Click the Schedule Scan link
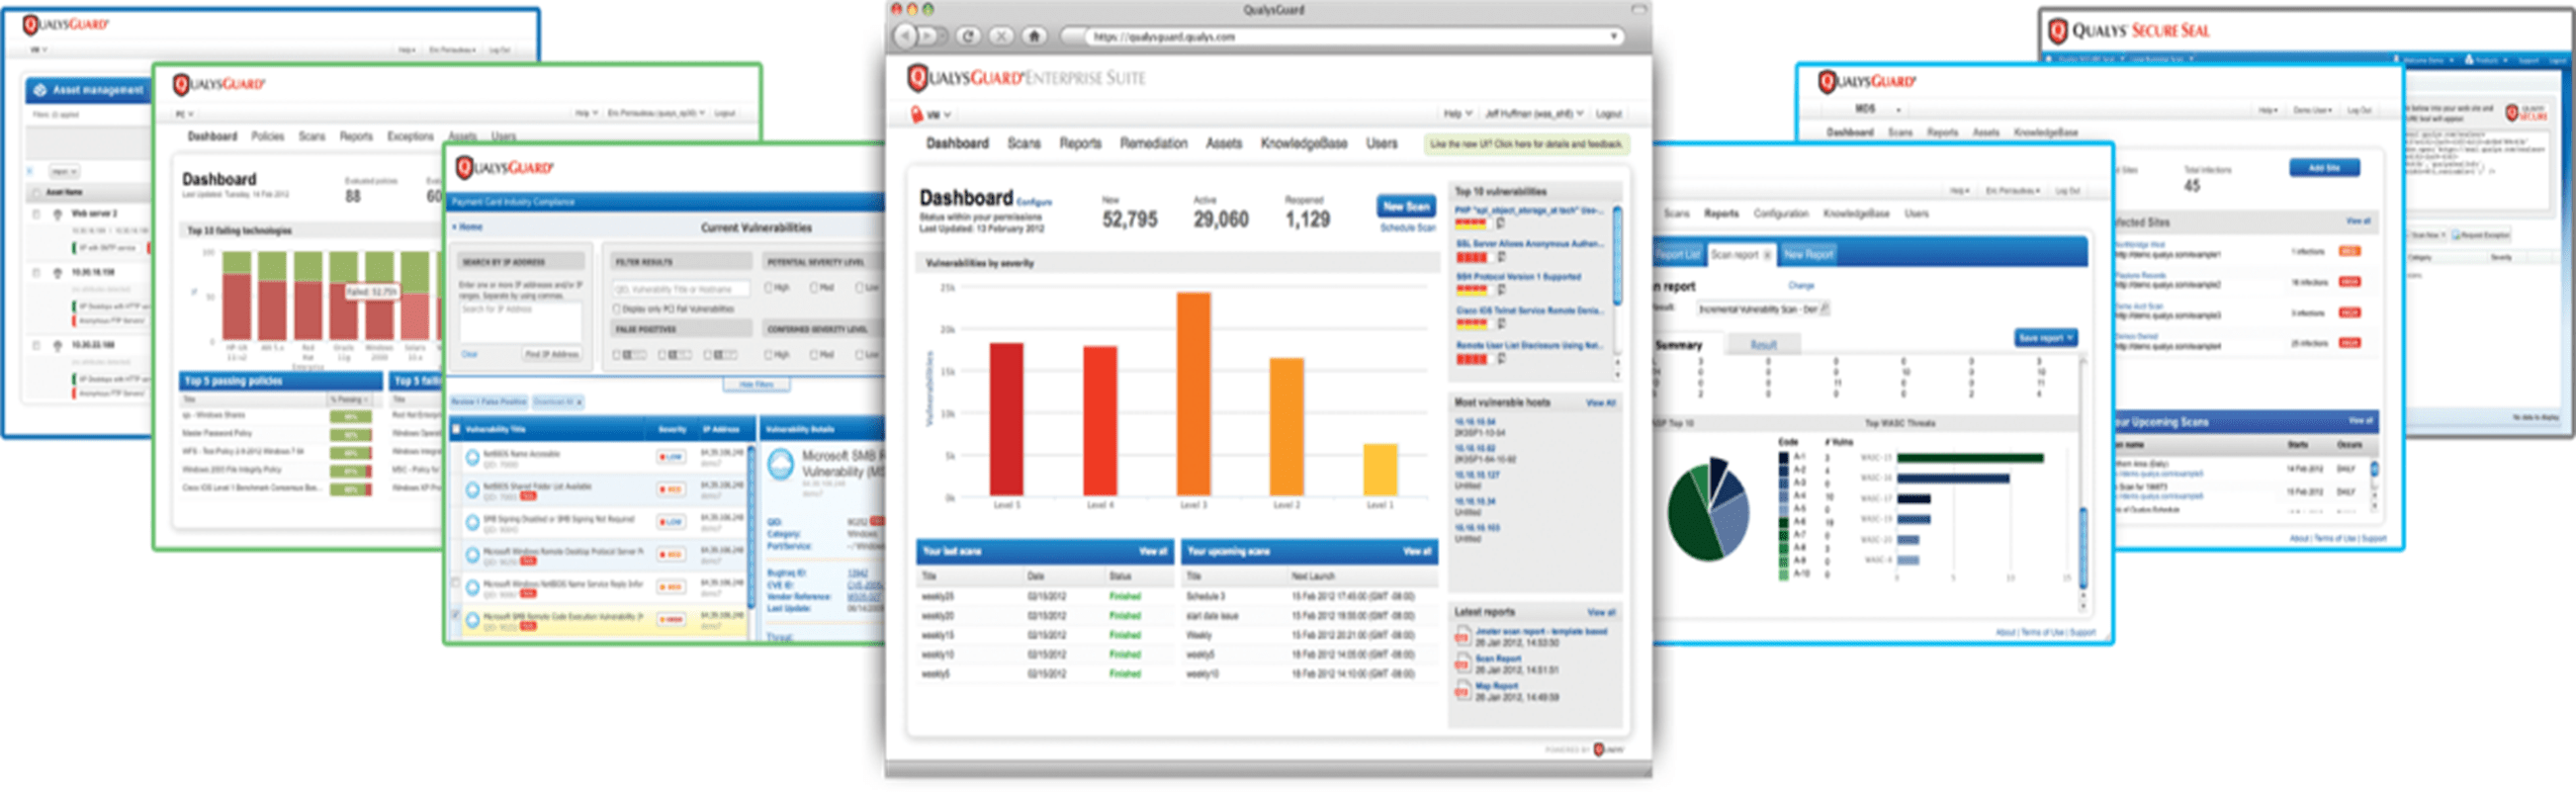Image resolution: width=2576 pixels, height=792 pixels. pos(1408,228)
